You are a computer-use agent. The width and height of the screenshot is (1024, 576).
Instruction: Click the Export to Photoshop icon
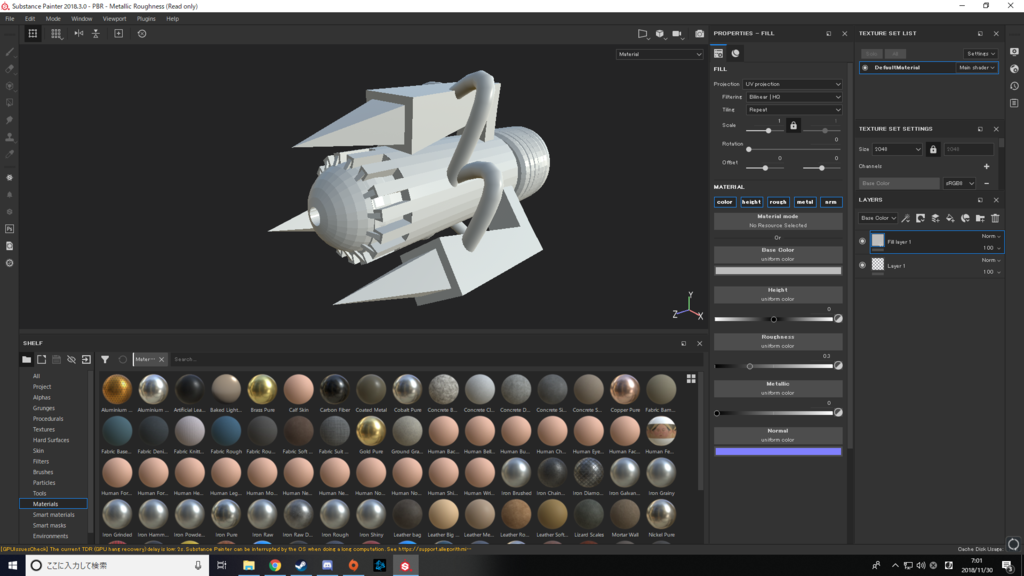[x=10, y=229]
